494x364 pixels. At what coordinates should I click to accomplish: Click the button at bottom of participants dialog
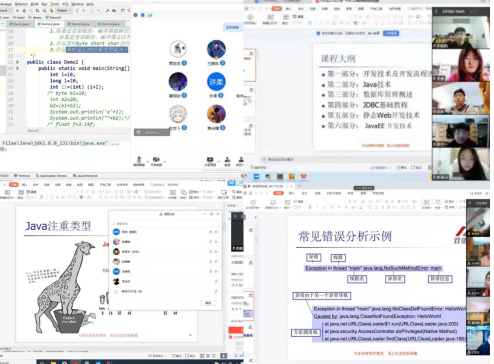click(x=208, y=303)
